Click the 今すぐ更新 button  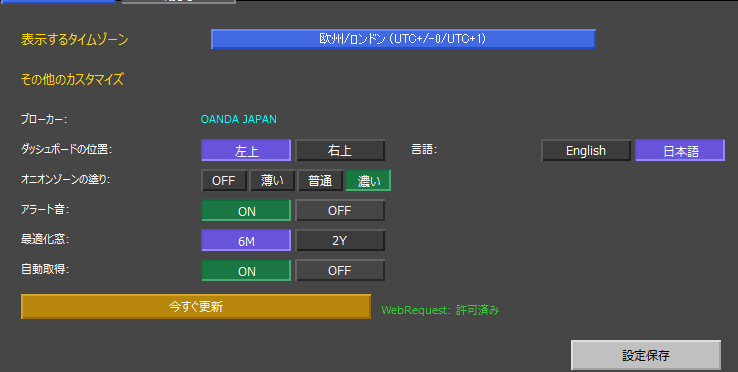coord(196,307)
